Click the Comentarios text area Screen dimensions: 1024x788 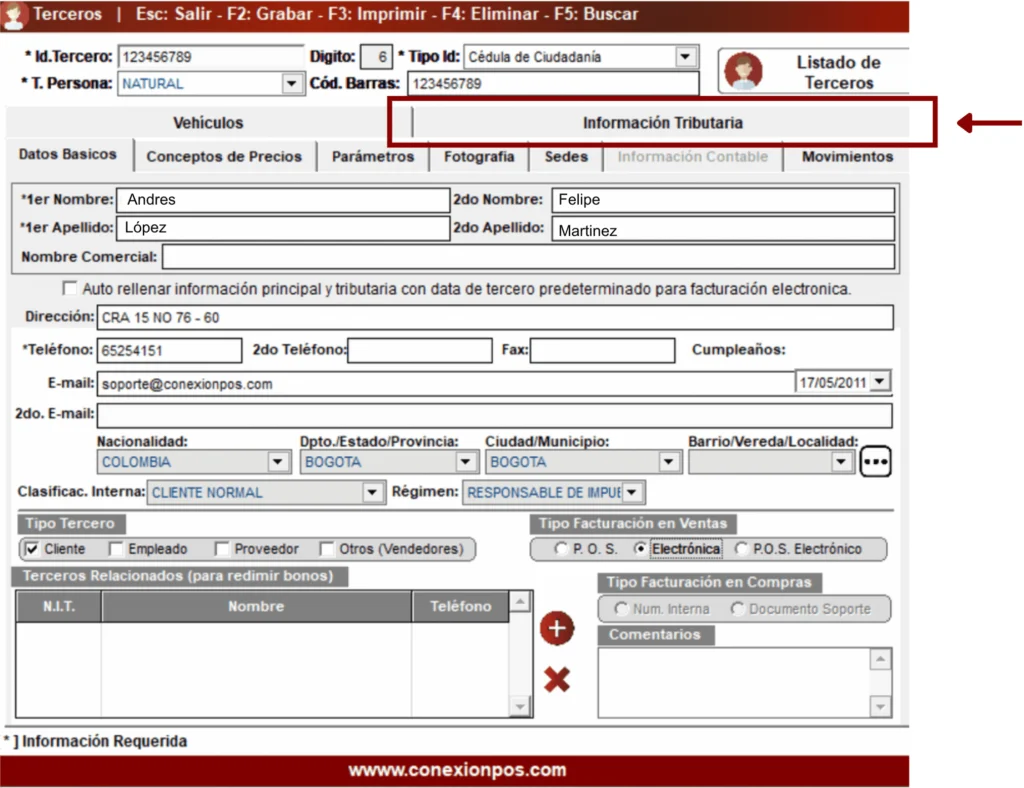(734, 682)
